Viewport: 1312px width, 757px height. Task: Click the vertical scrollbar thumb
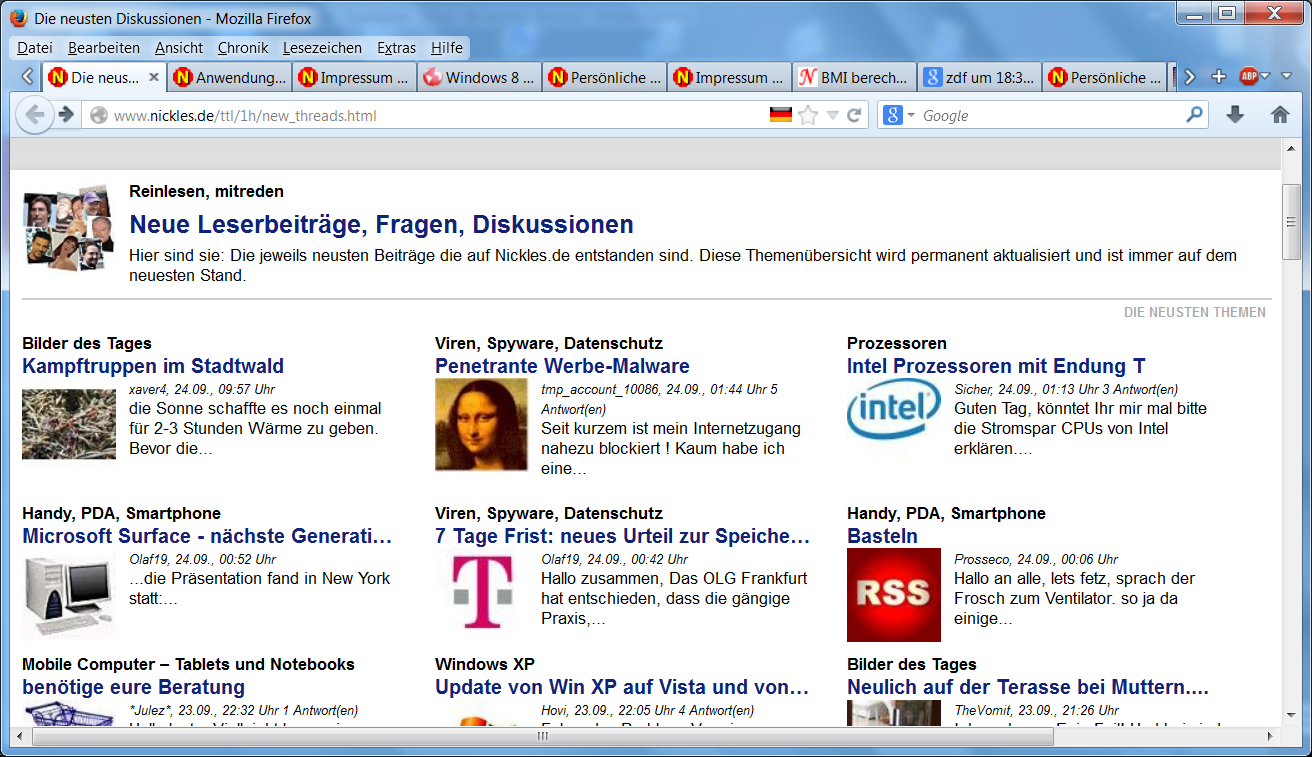(1291, 222)
